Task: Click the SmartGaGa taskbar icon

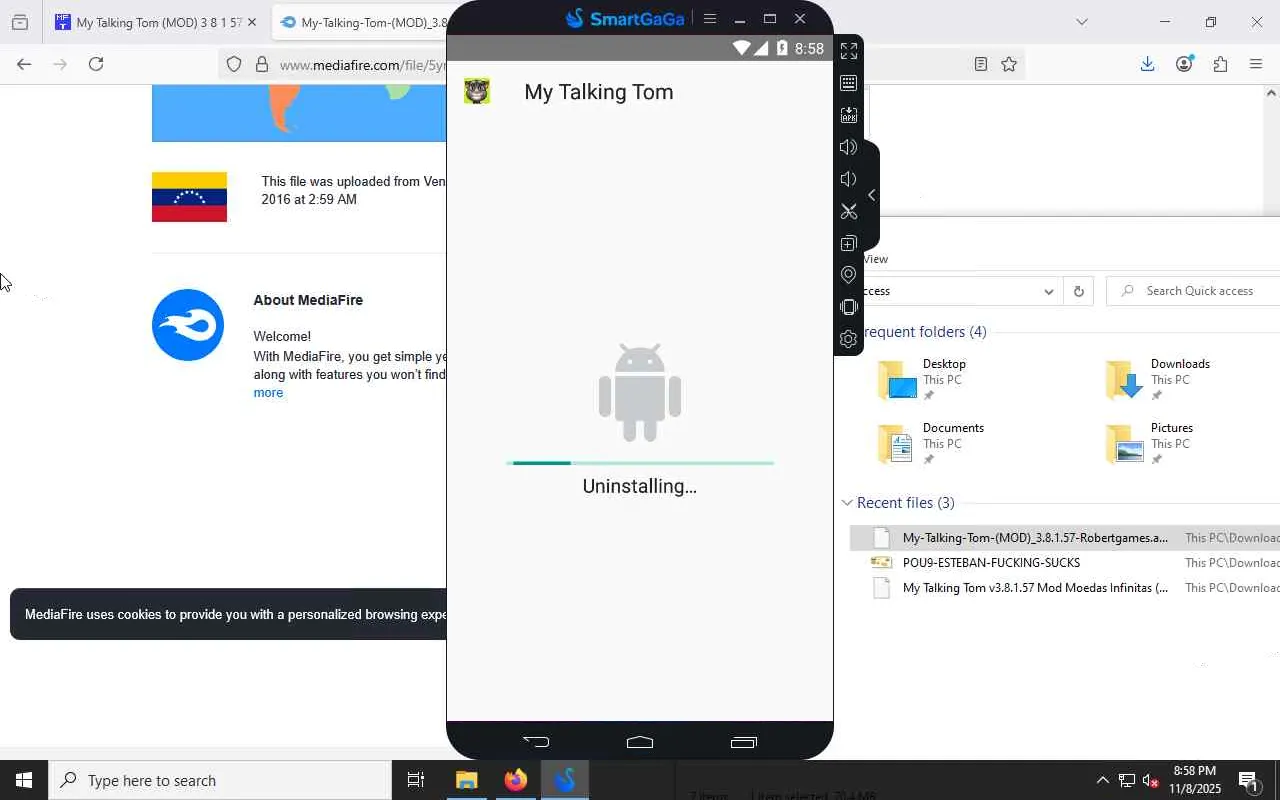Action: point(565,780)
